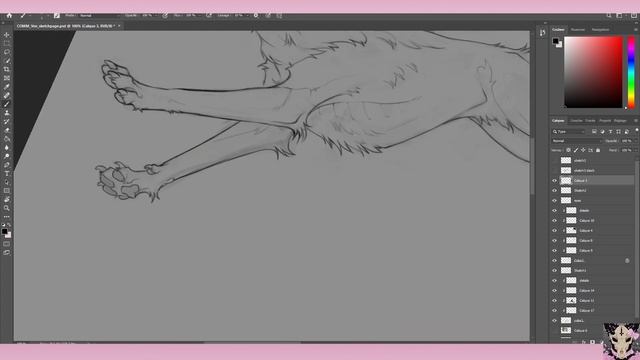Click the Calque 6 layer thumbnail
The width and height of the screenshot is (640, 360).
566,330
